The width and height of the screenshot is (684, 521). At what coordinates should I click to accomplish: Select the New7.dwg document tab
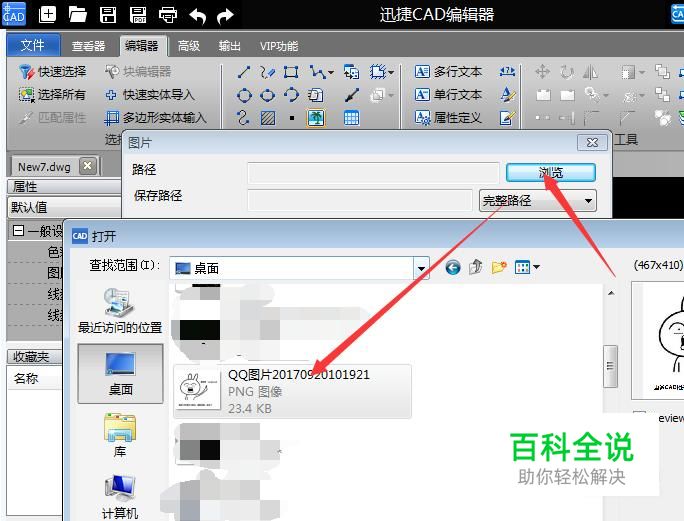click(44, 167)
